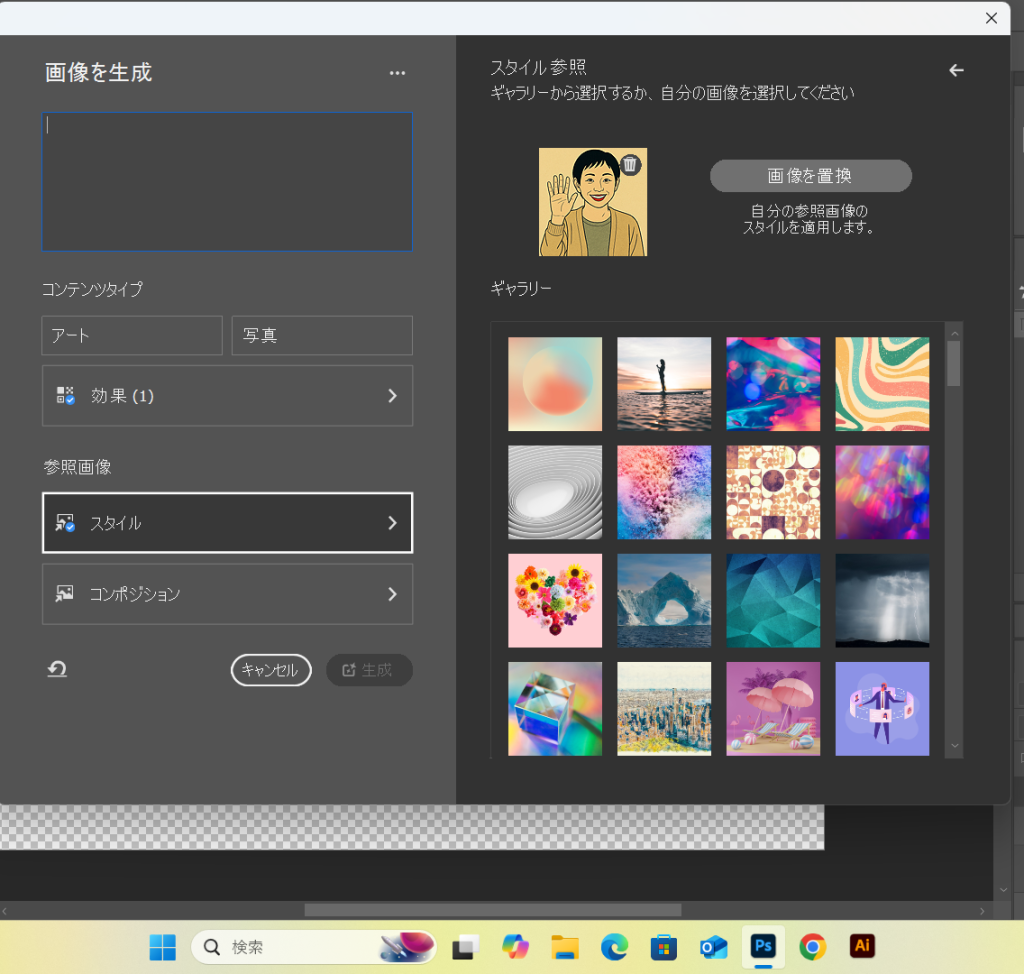Open File Explorer from the taskbar

565,946
